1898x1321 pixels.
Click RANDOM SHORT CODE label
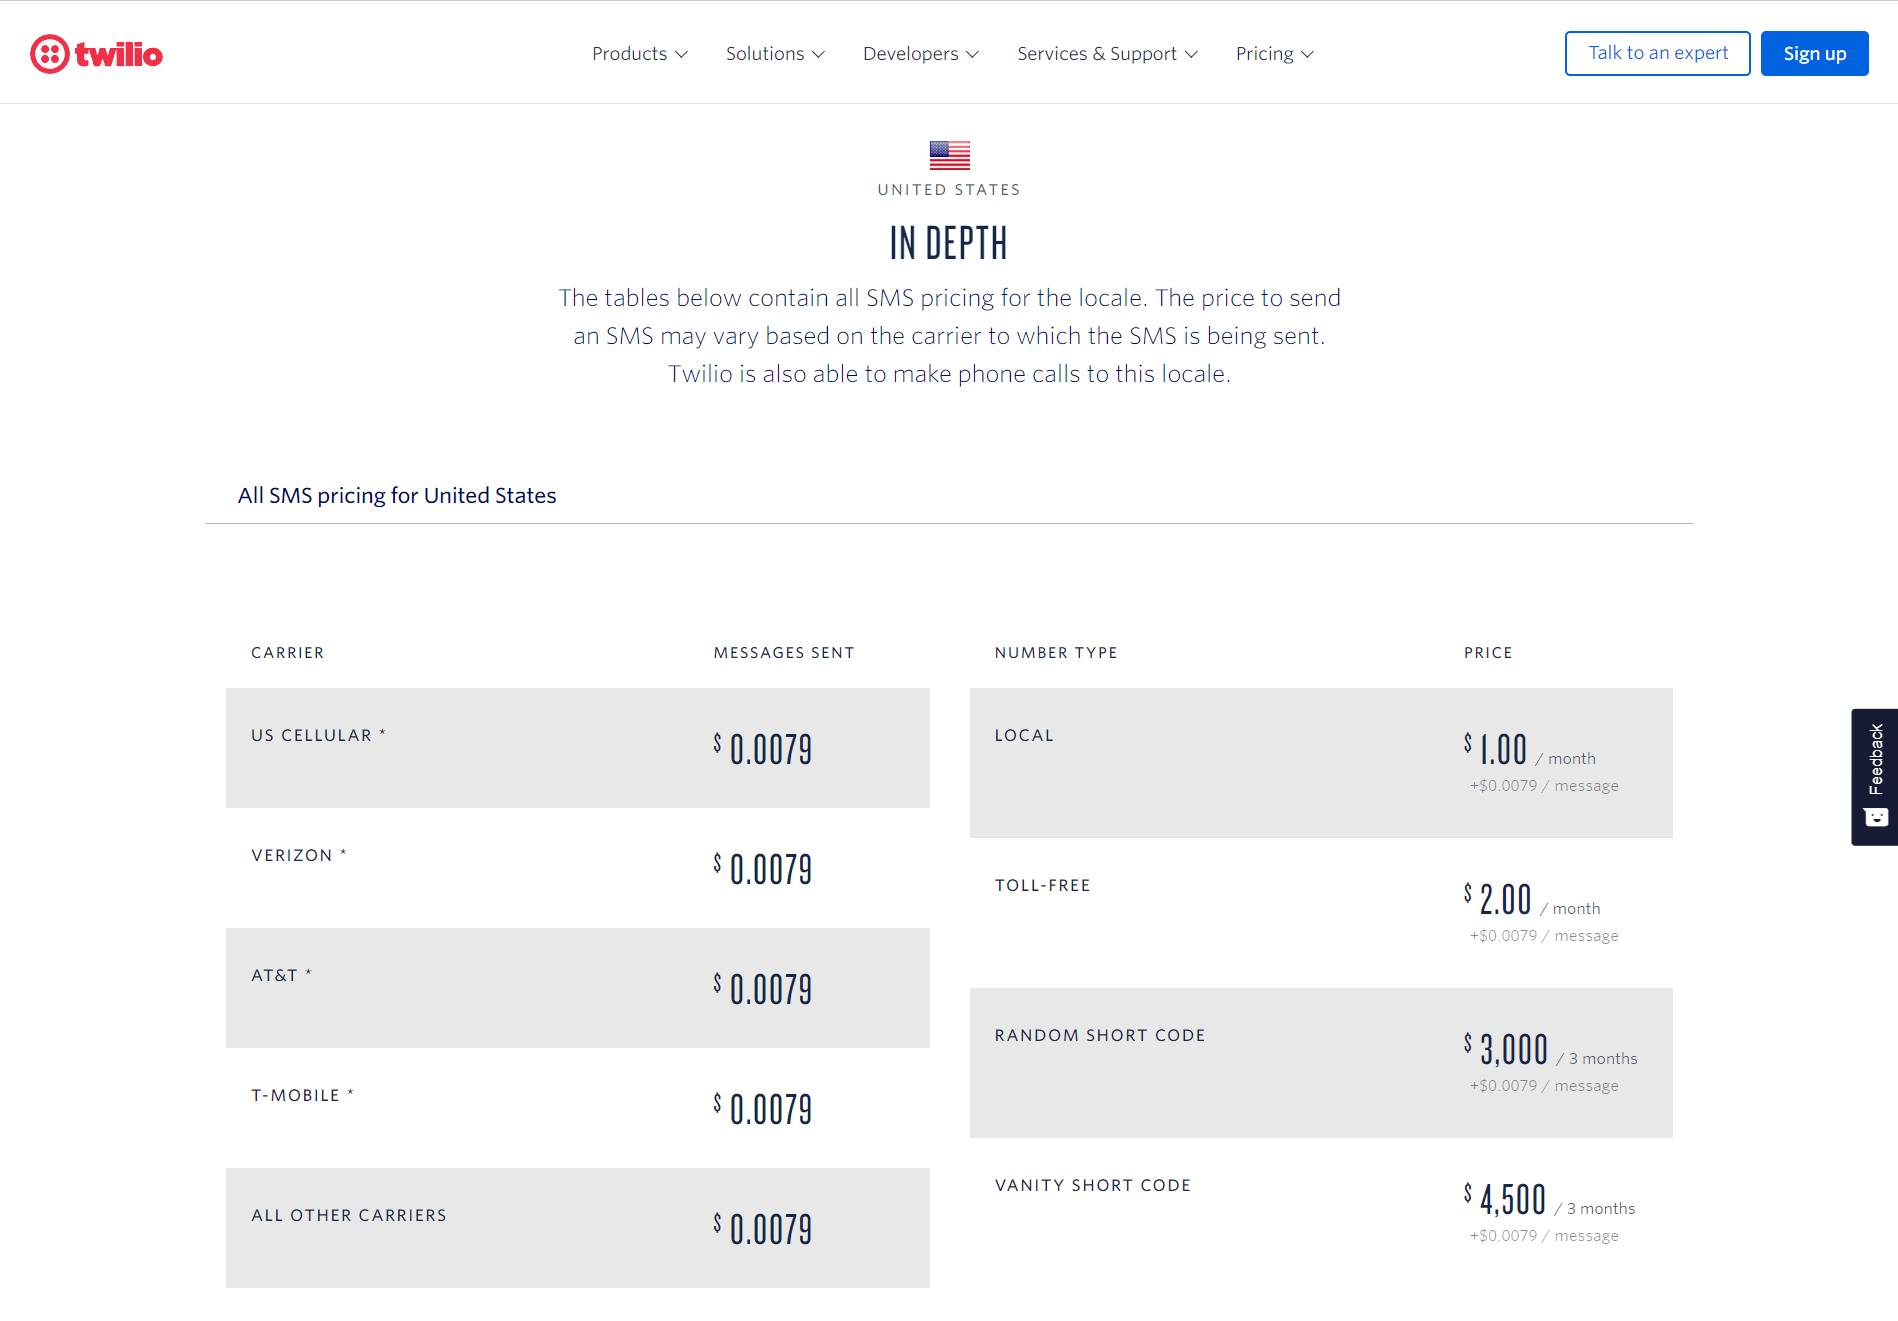click(x=1100, y=1035)
